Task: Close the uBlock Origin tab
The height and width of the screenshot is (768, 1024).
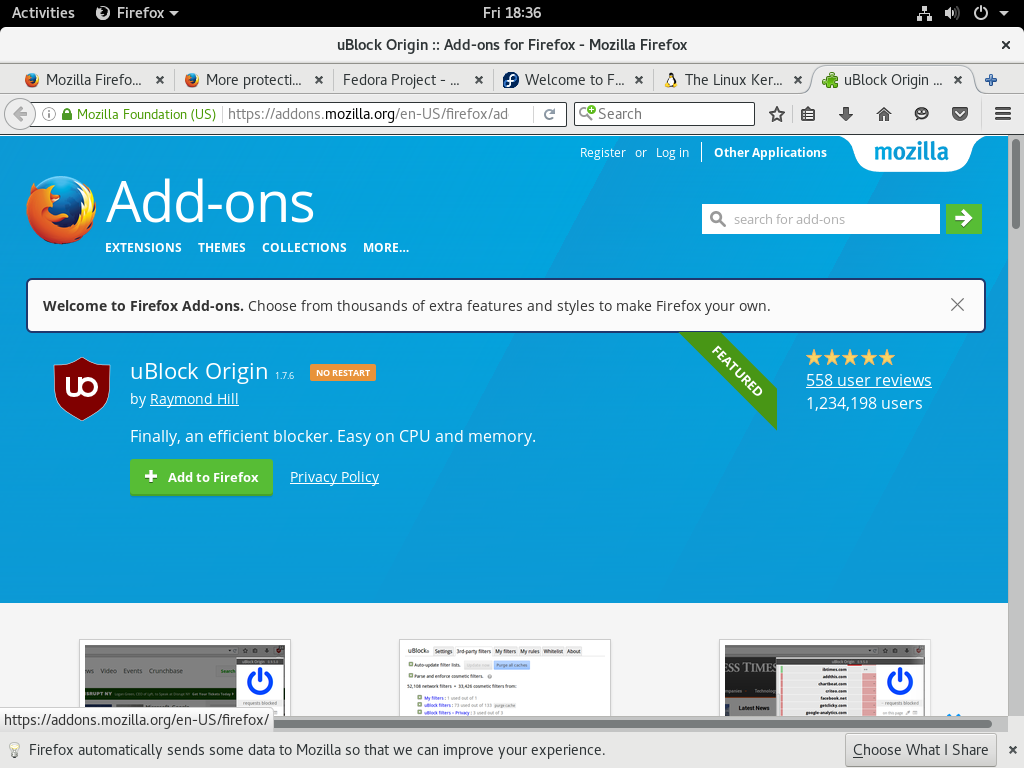Action: click(x=957, y=80)
